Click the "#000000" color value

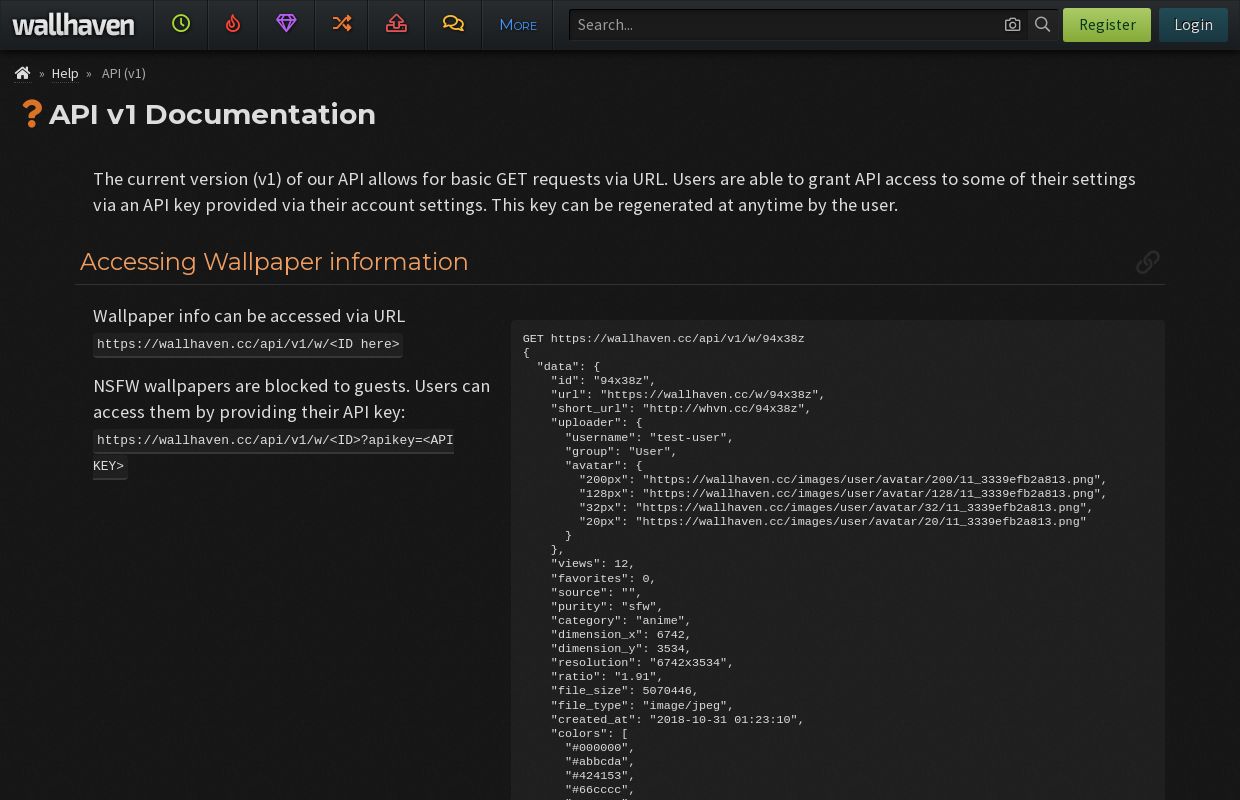coord(599,747)
